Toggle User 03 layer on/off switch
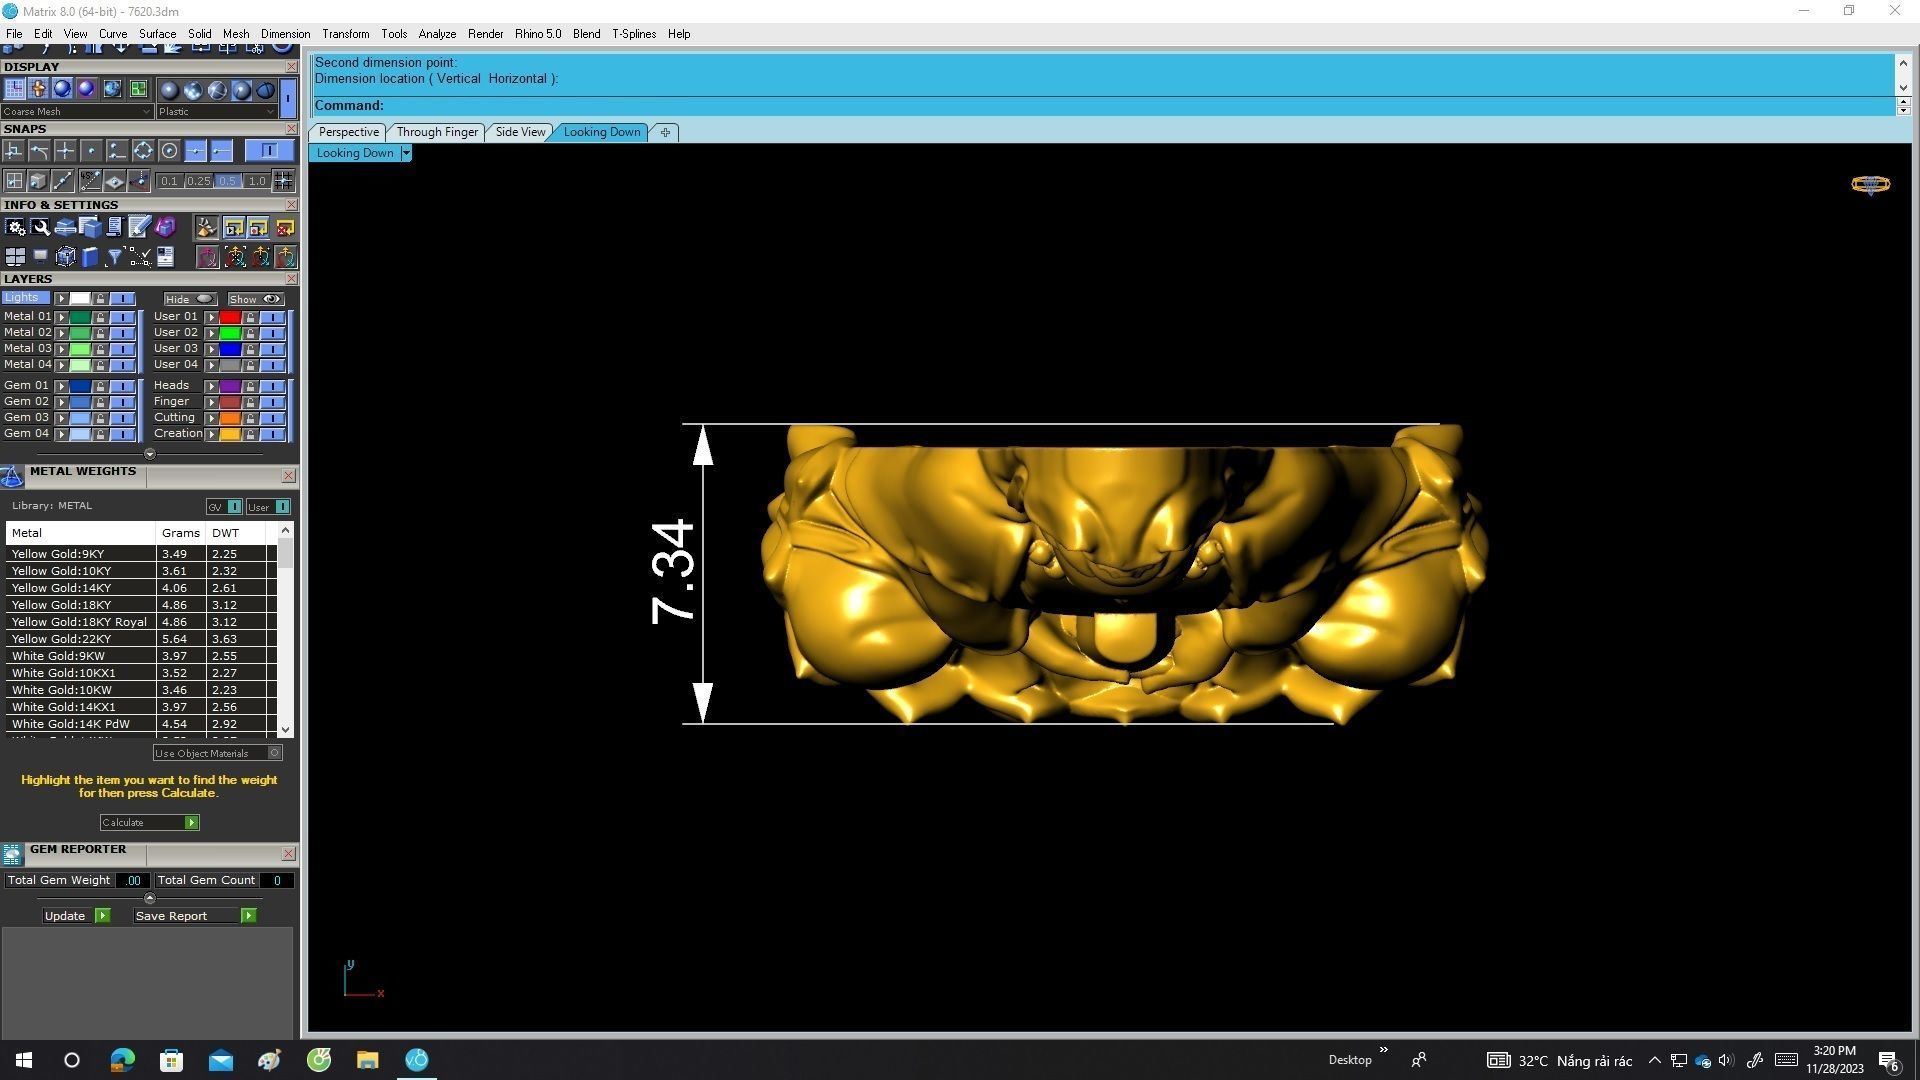The image size is (1920, 1080). 272,349
